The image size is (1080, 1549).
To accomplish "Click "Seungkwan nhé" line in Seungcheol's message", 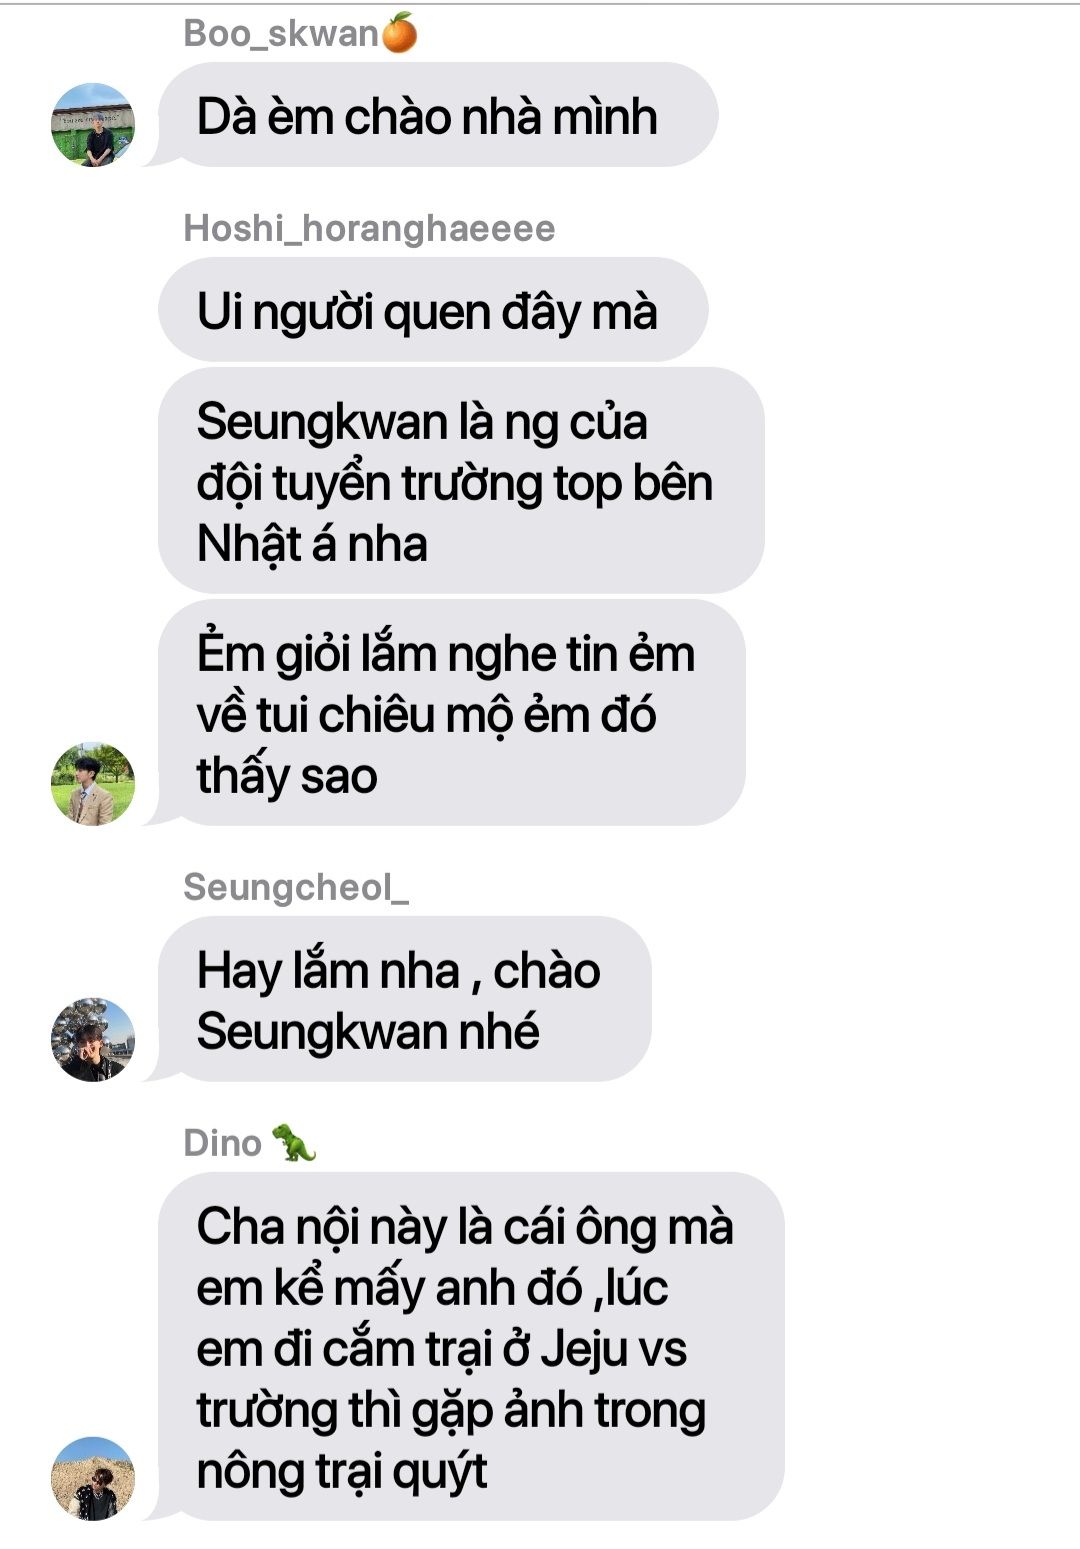I will 368,1032.
